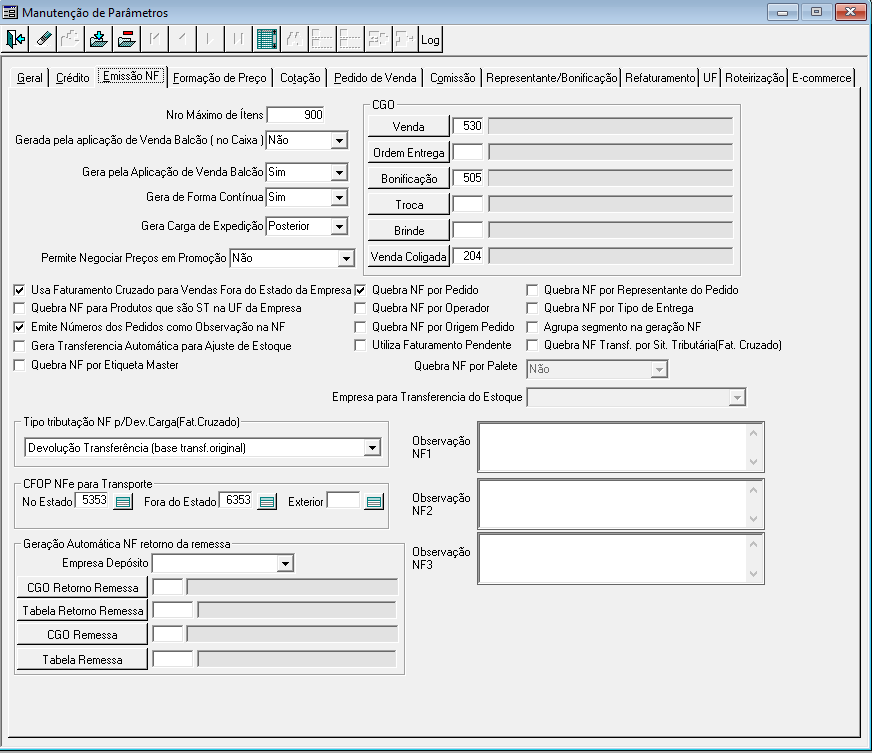Click the eraser clear icon in the toolbar
872x753 pixels.
click(x=43, y=39)
